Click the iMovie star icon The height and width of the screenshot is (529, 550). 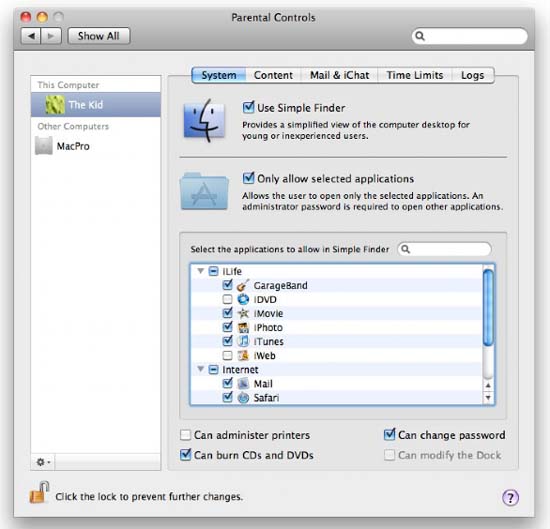(x=243, y=313)
